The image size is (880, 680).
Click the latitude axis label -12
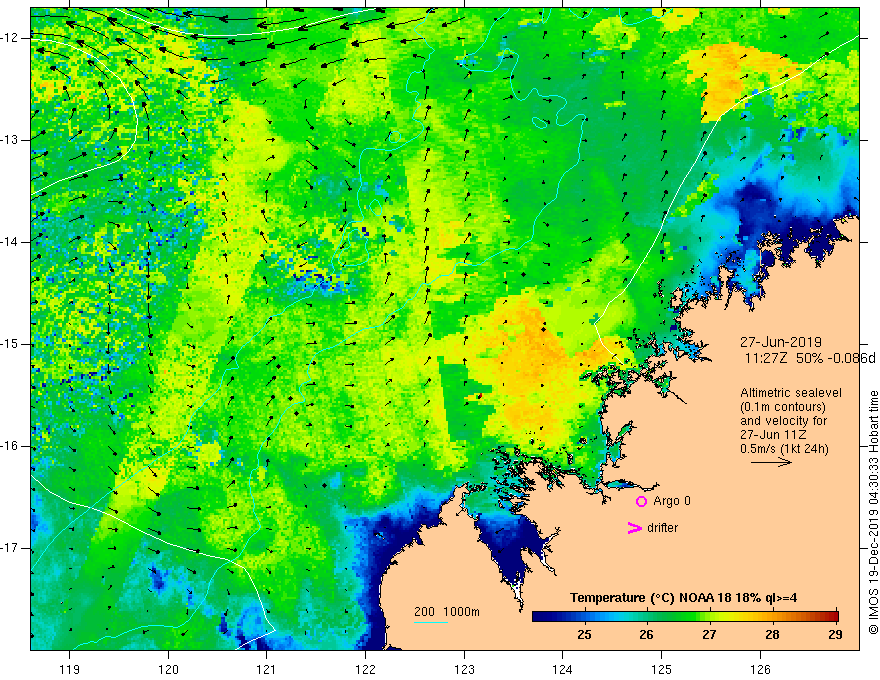pos(11,38)
